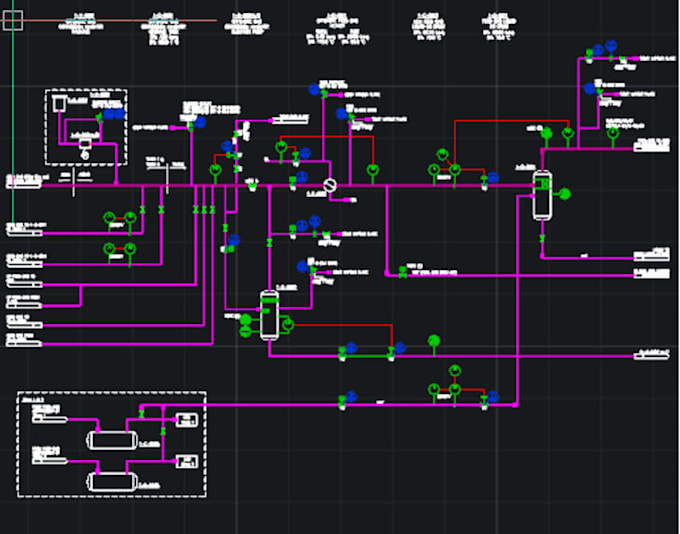The height and width of the screenshot is (534, 680).
Task: Select the off-page connector at left end of main header
Action: tap(24, 185)
